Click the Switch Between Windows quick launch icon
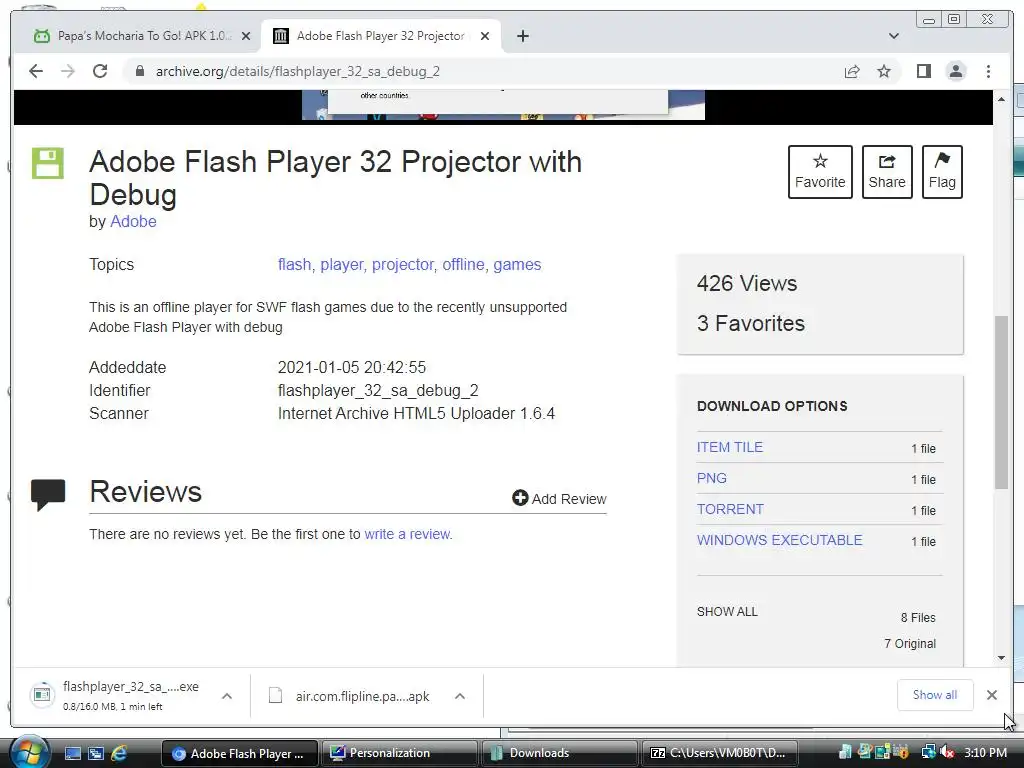Screen dimensions: 1024x768 coord(95,753)
